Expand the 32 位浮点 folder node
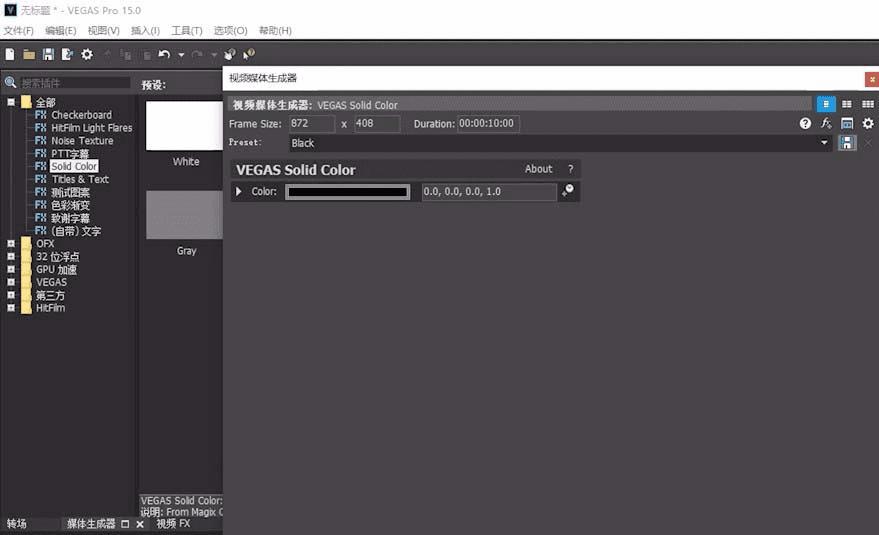879x535 pixels. (x=11, y=256)
